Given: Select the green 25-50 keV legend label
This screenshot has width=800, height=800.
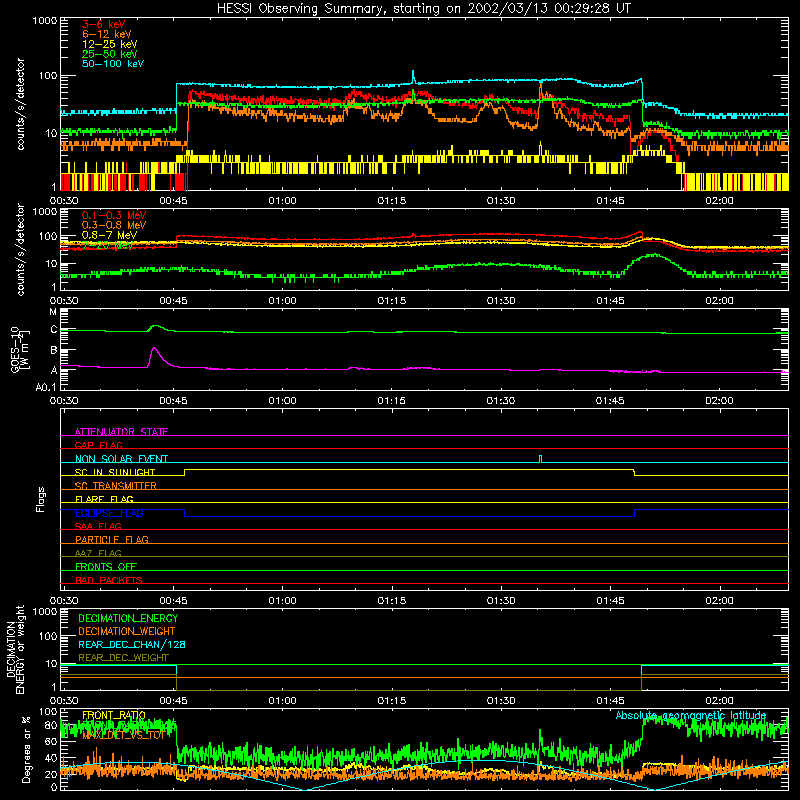Looking at the screenshot, I should click(109, 54).
